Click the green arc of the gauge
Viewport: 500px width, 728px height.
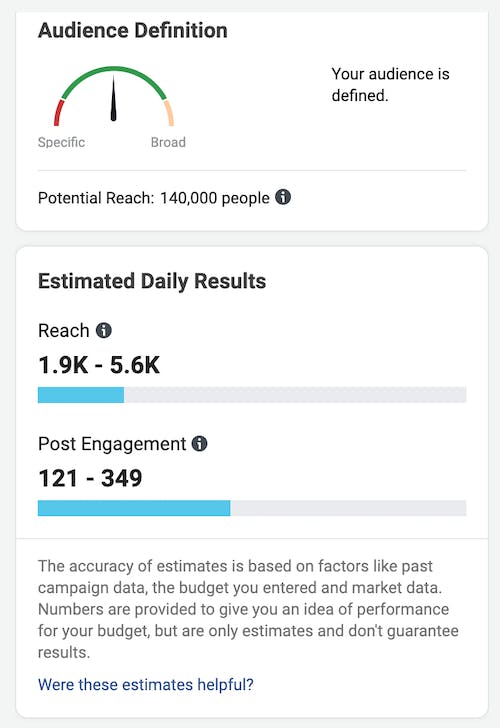[113, 71]
